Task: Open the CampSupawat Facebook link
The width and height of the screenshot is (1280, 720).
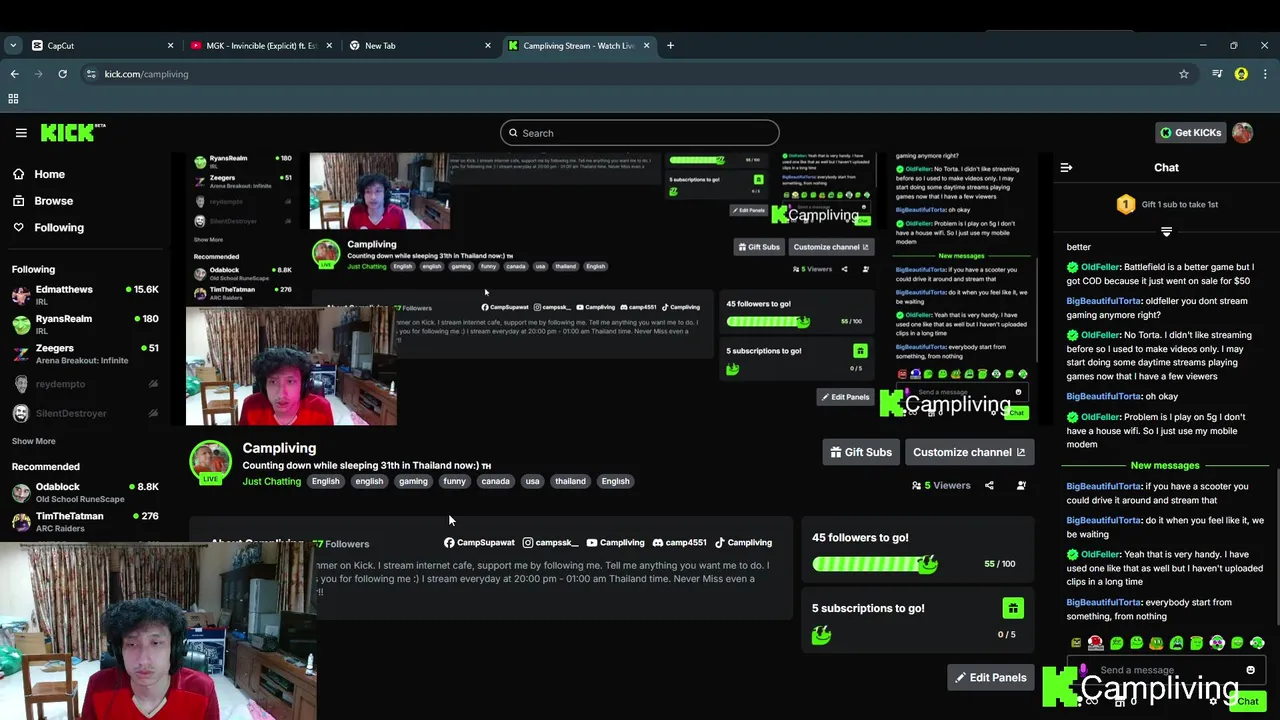Action: tap(479, 542)
